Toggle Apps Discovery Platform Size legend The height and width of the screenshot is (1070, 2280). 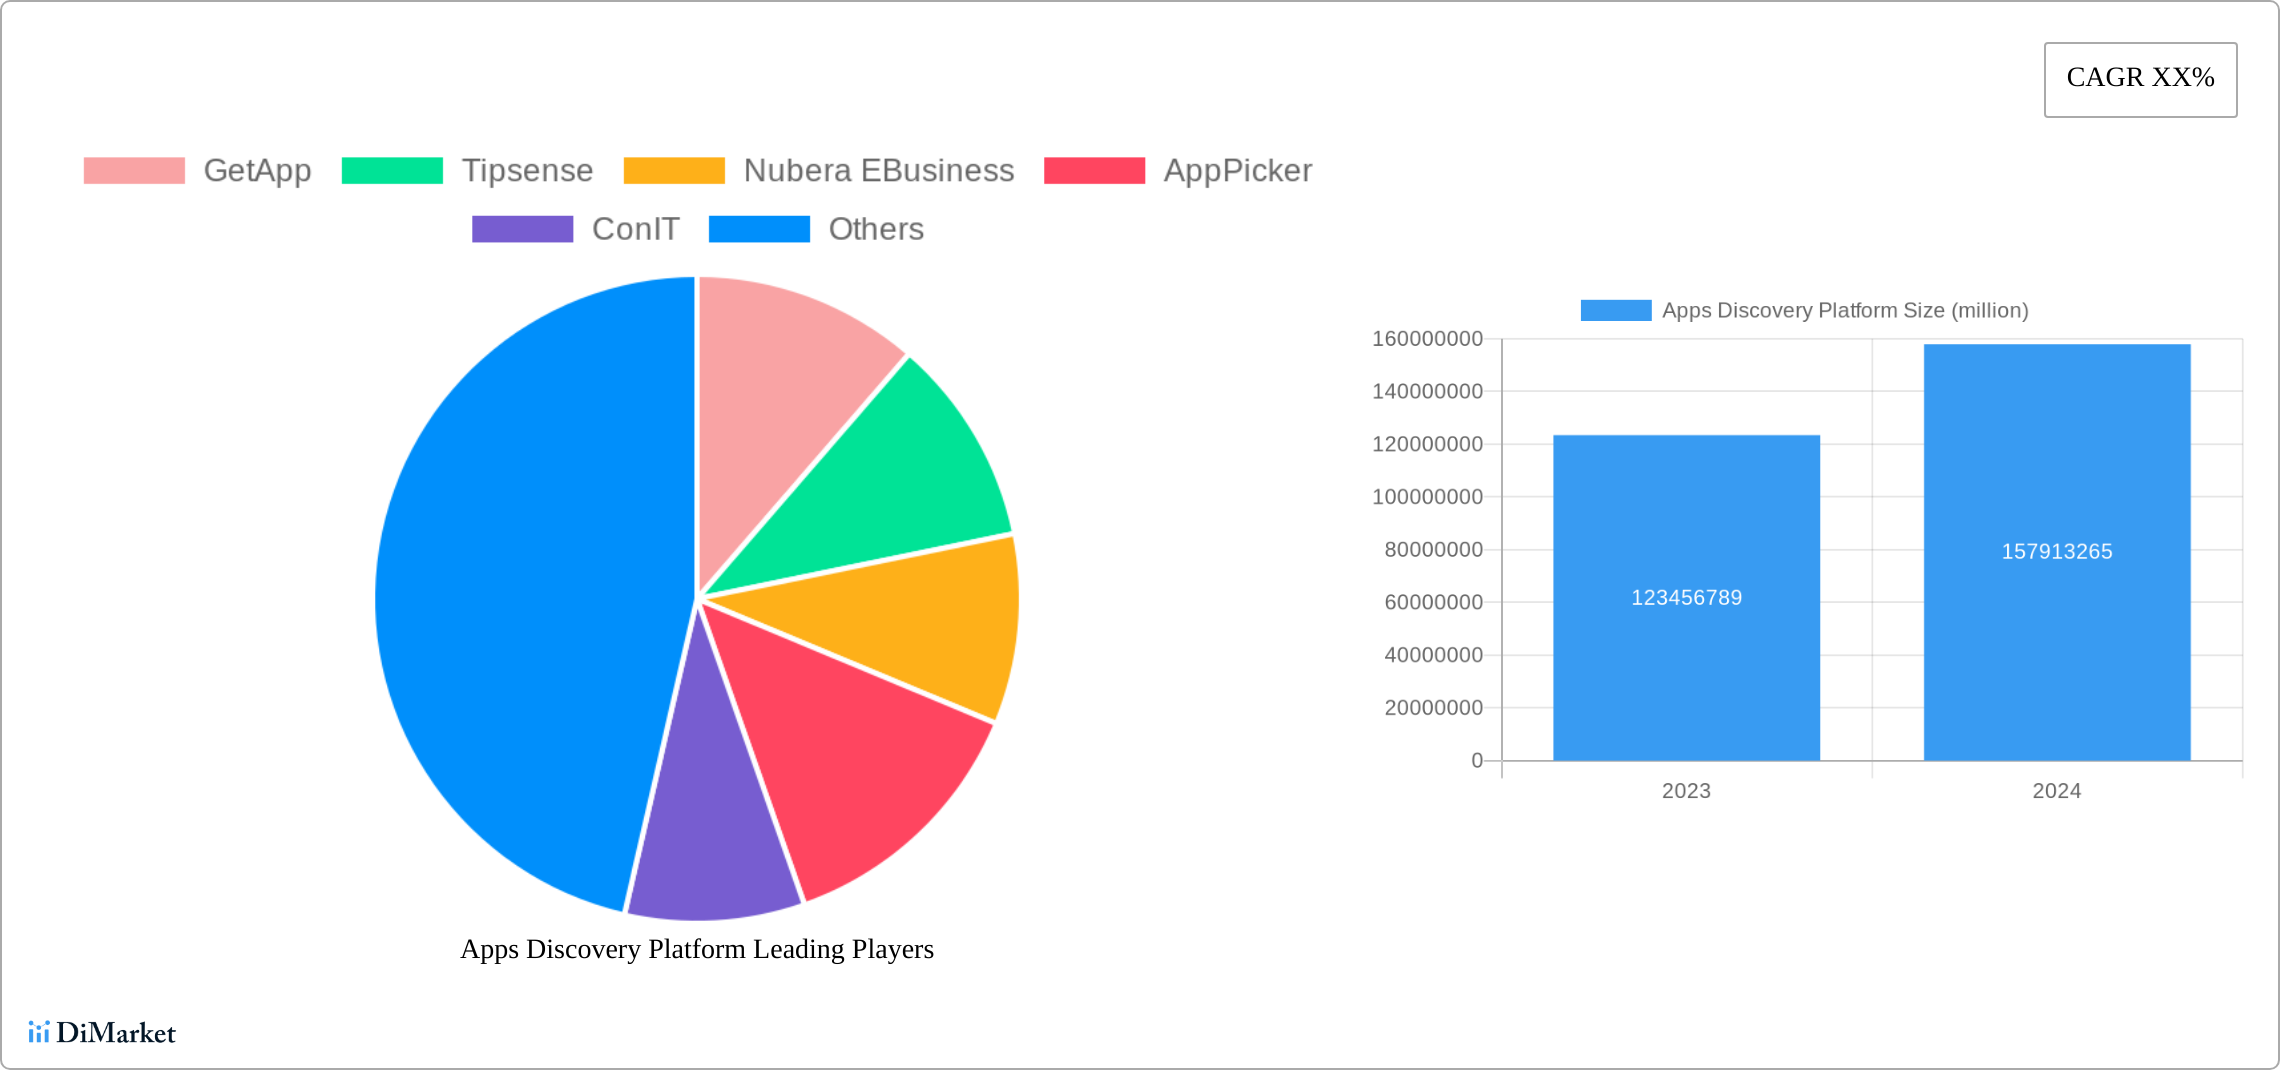(x=1804, y=311)
